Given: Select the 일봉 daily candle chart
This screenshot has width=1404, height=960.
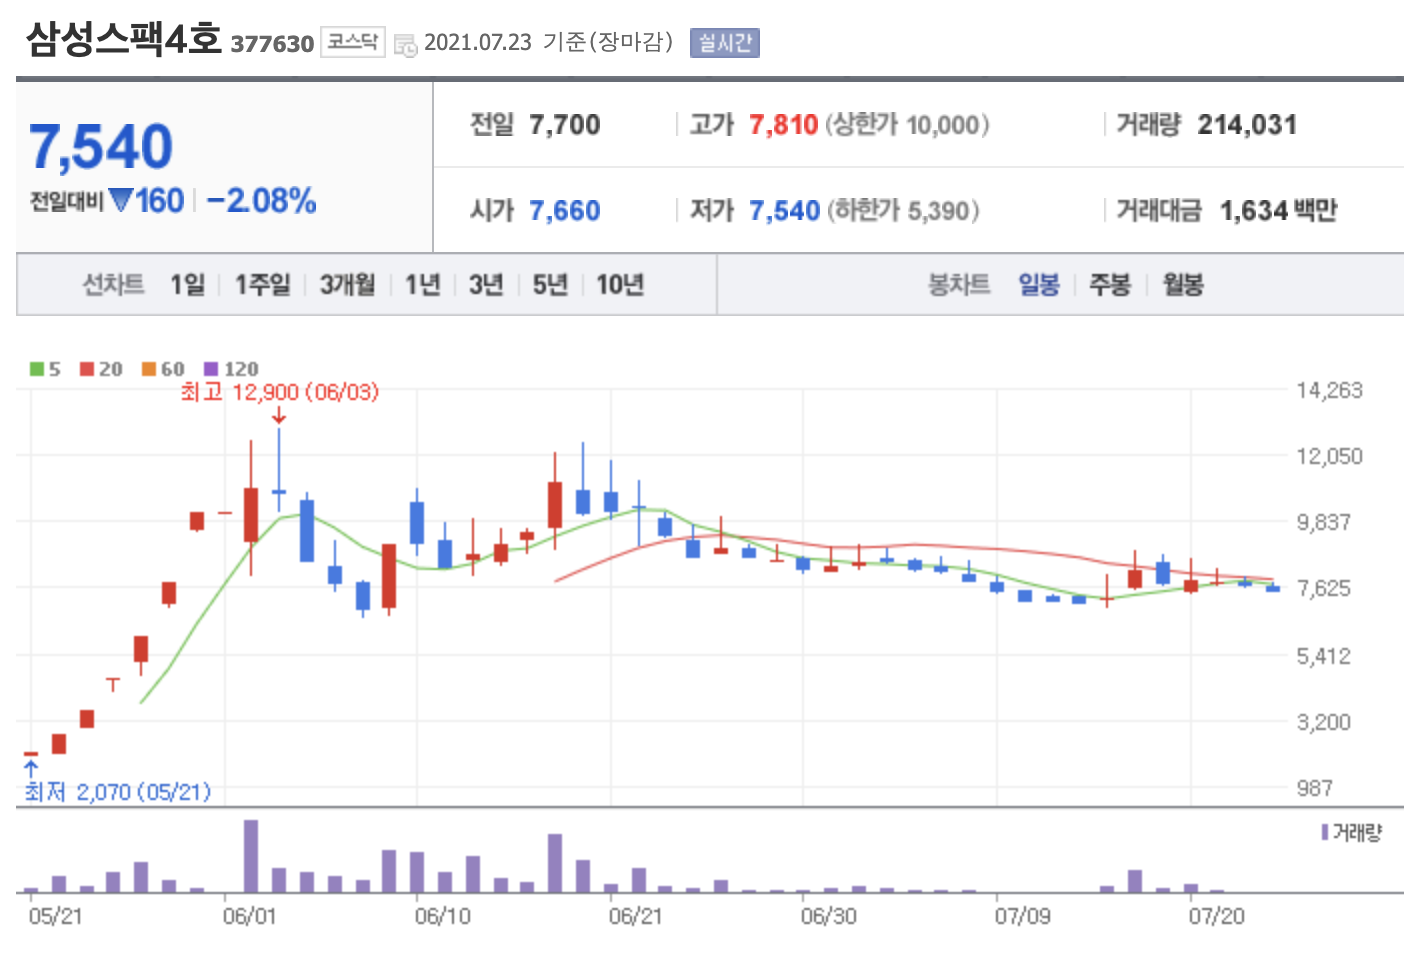Looking at the screenshot, I should [1039, 285].
